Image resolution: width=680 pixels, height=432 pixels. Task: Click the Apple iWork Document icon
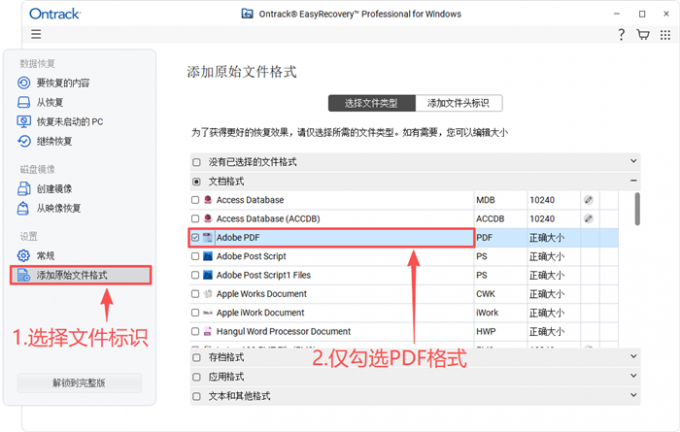(x=208, y=313)
